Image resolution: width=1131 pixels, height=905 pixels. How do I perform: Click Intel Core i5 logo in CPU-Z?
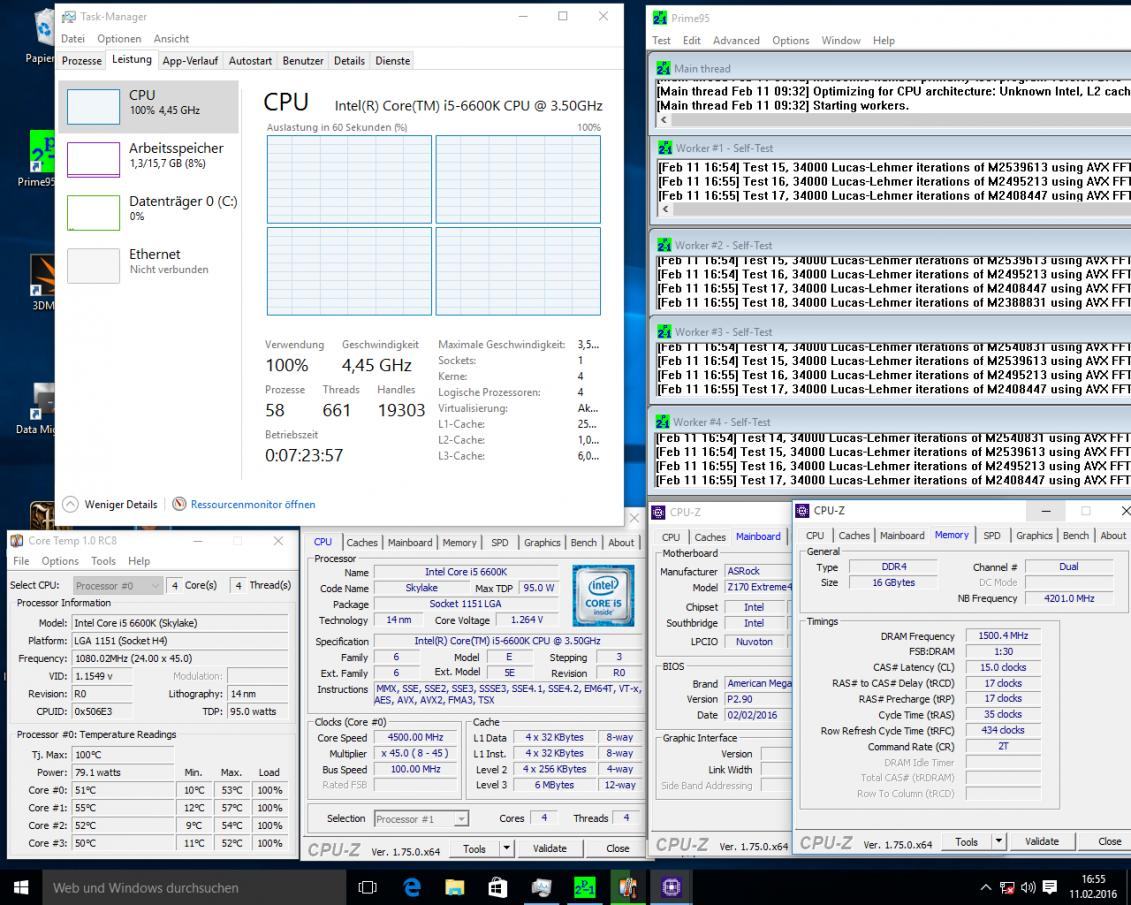click(x=603, y=595)
